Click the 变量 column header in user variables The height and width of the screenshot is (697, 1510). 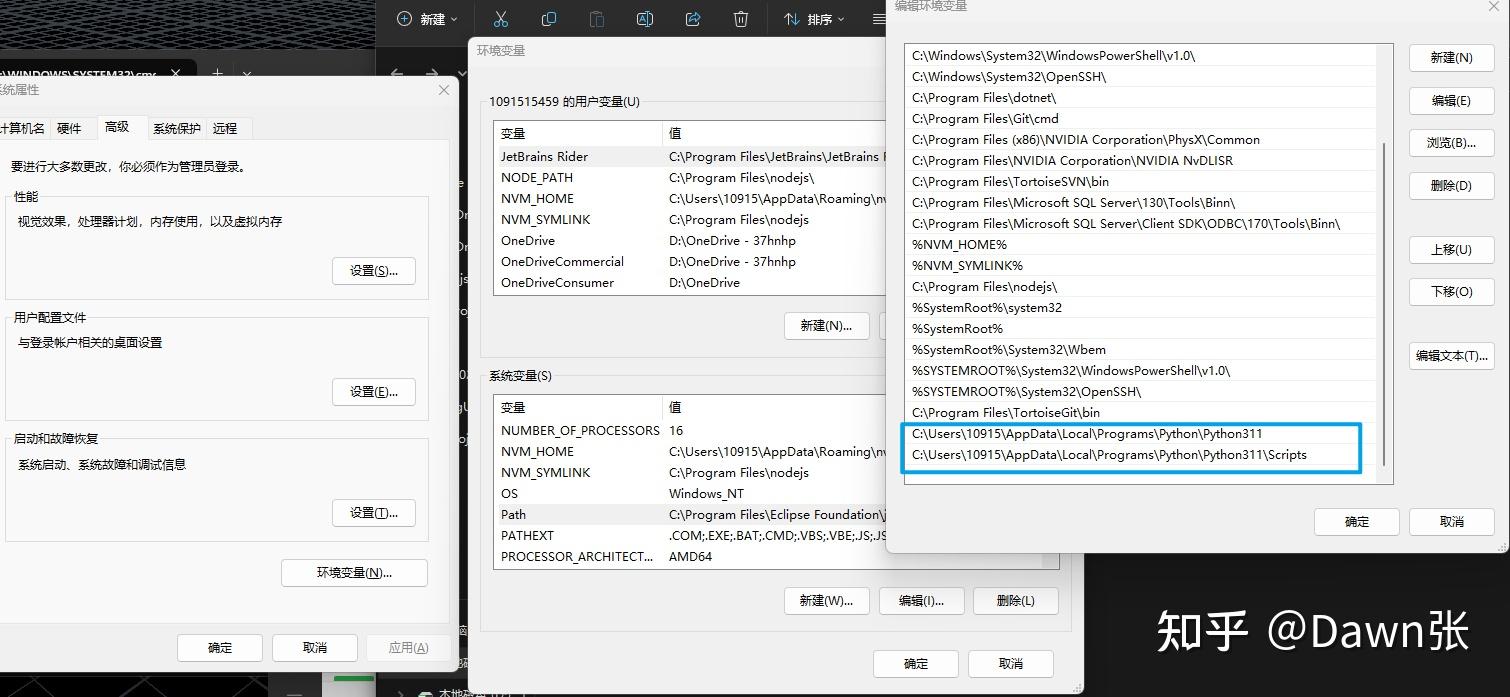point(578,133)
